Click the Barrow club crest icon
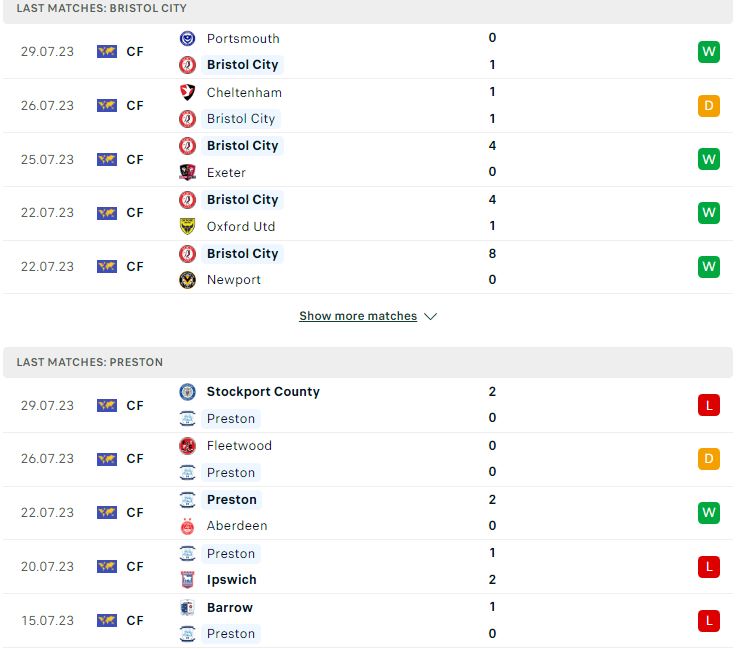This screenshot has height=649, width=743. (x=188, y=607)
